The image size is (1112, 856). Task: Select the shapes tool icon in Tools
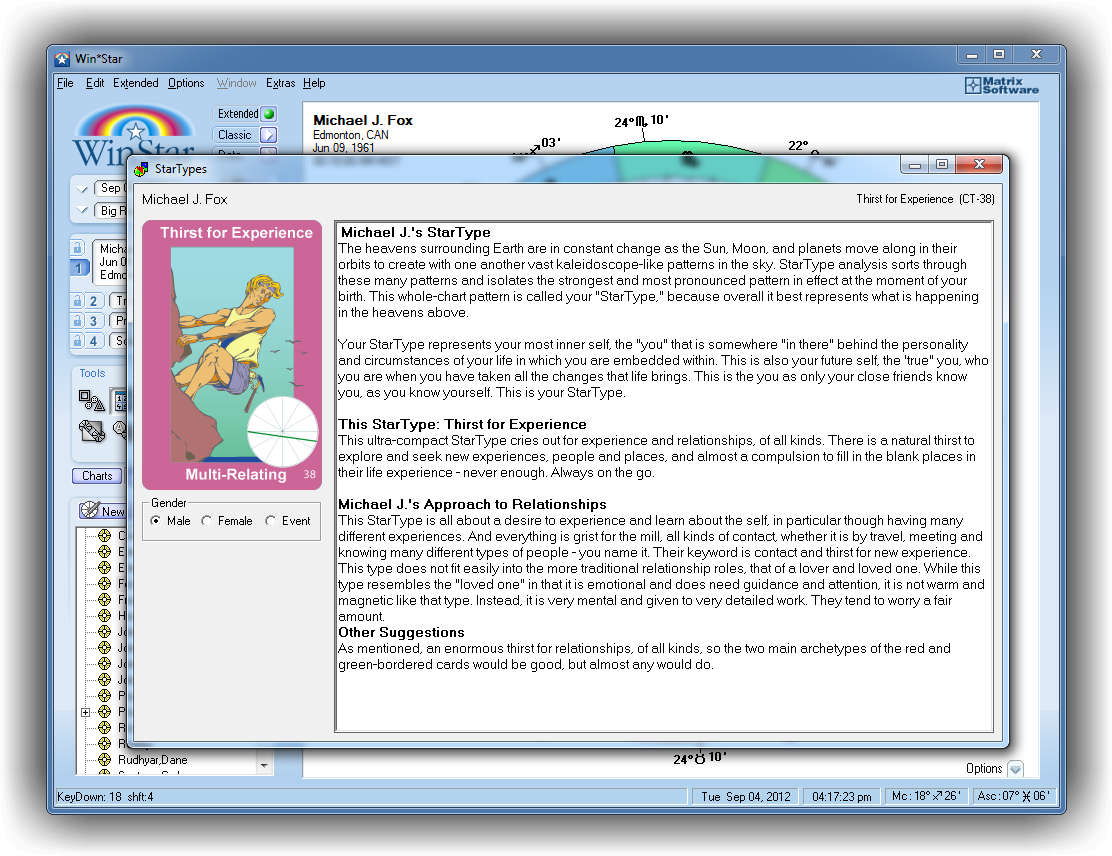point(92,401)
